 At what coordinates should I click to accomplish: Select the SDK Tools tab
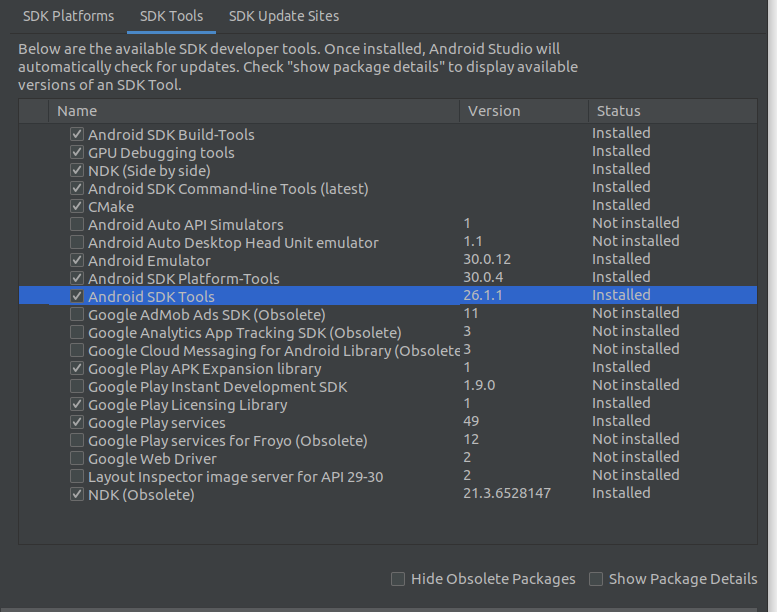tap(171, 16)
